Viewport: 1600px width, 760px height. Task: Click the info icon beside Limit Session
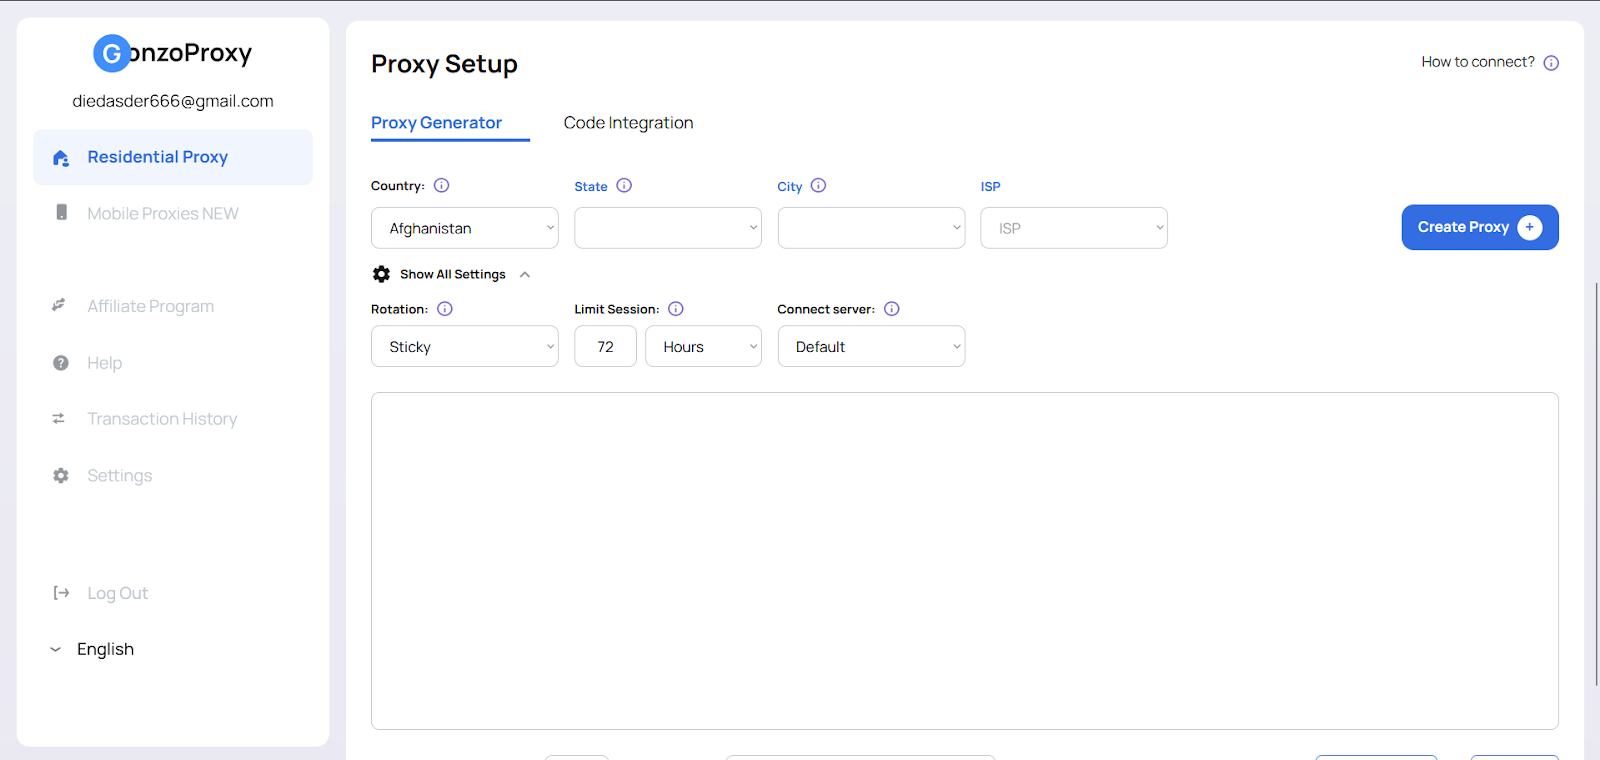tap(676, 309)
